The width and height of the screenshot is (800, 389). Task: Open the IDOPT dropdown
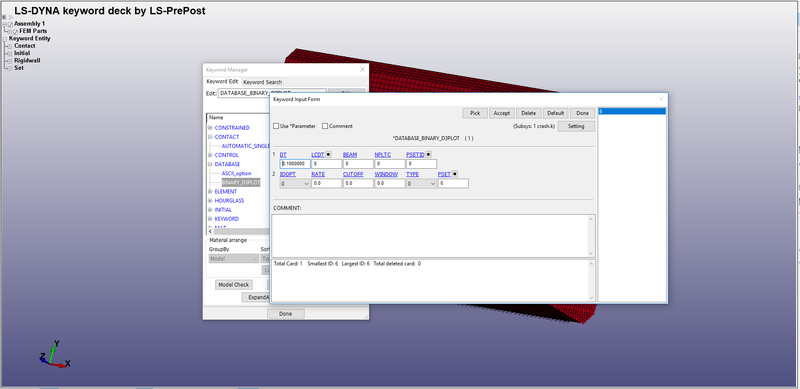click(295, 183)
